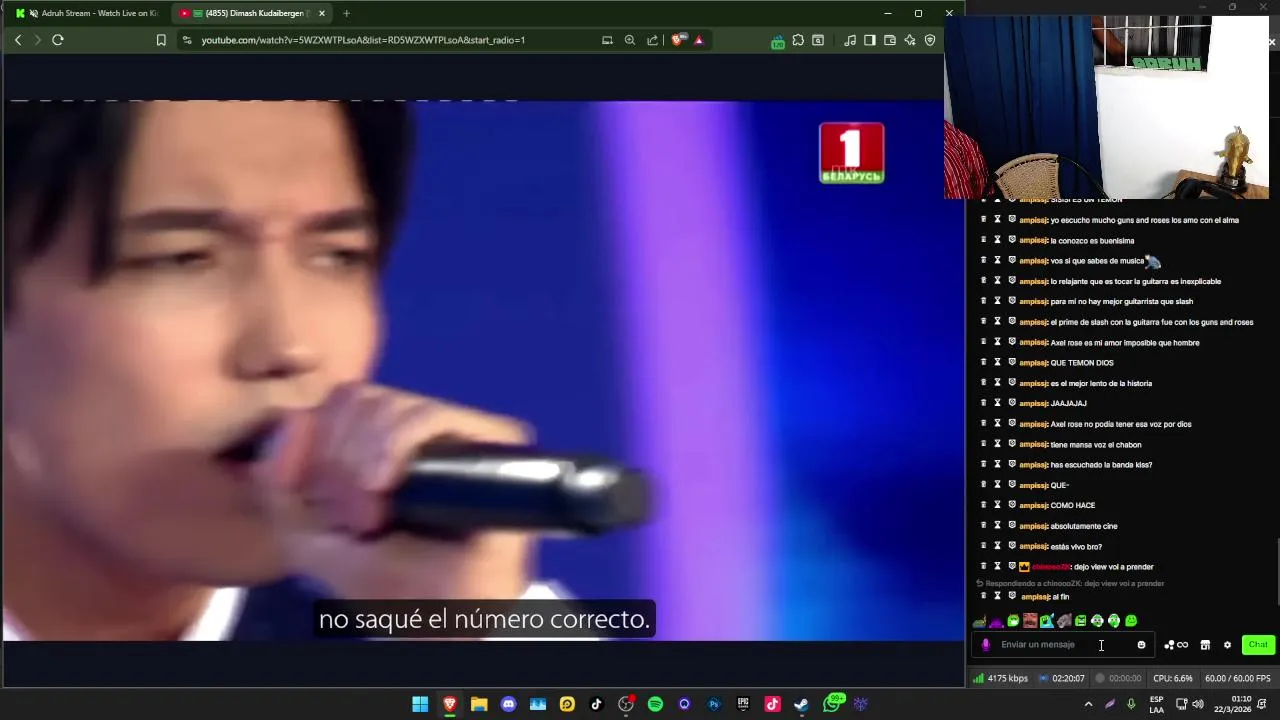Open Leo AI sparkle icon
This screenshot has height=720, width=1280.
[x=910, y=40]
